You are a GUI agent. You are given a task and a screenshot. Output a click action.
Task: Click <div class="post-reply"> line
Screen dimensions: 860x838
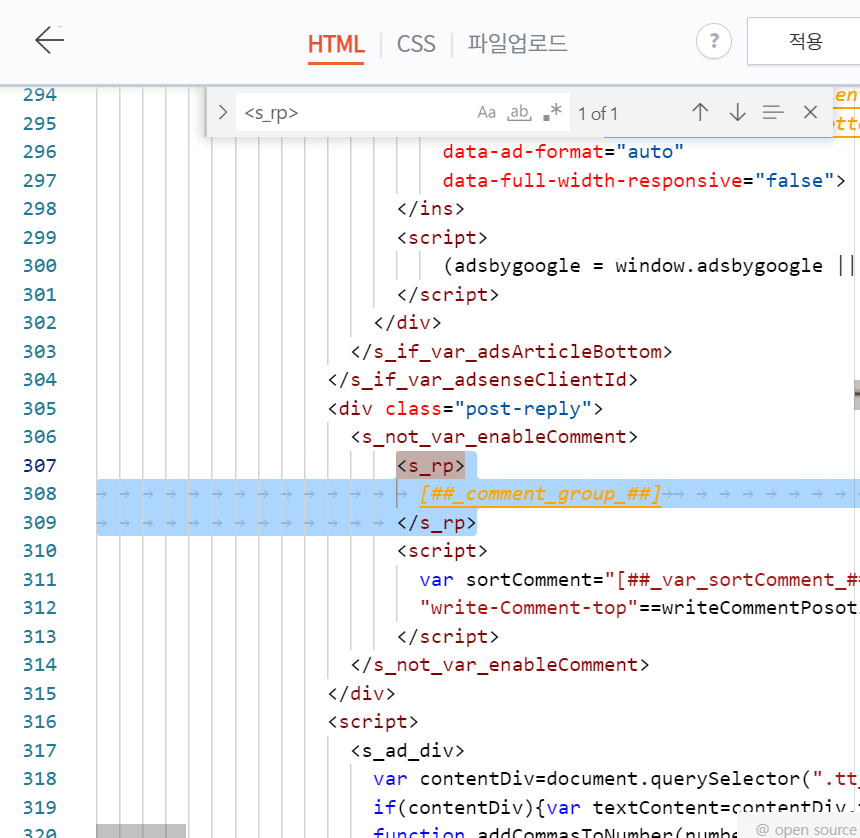pos(465,409)
